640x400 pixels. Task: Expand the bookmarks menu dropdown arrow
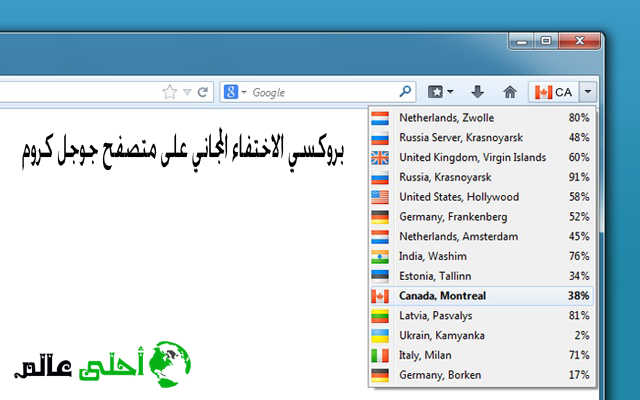coord(450,92)
